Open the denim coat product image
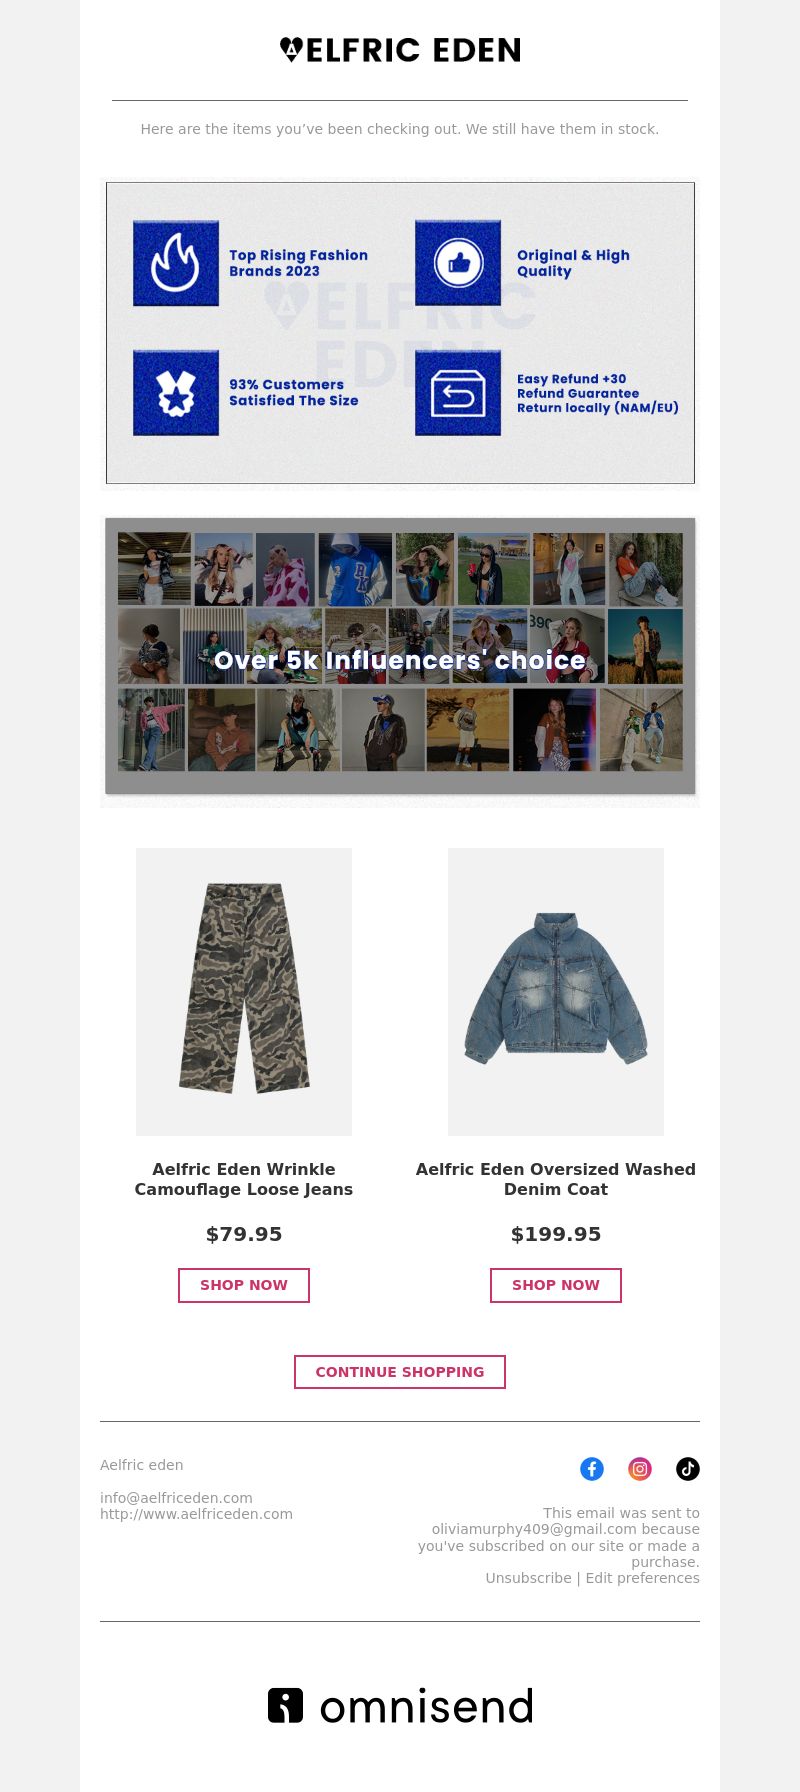The image size is (800, 1792). click(556, 992)
